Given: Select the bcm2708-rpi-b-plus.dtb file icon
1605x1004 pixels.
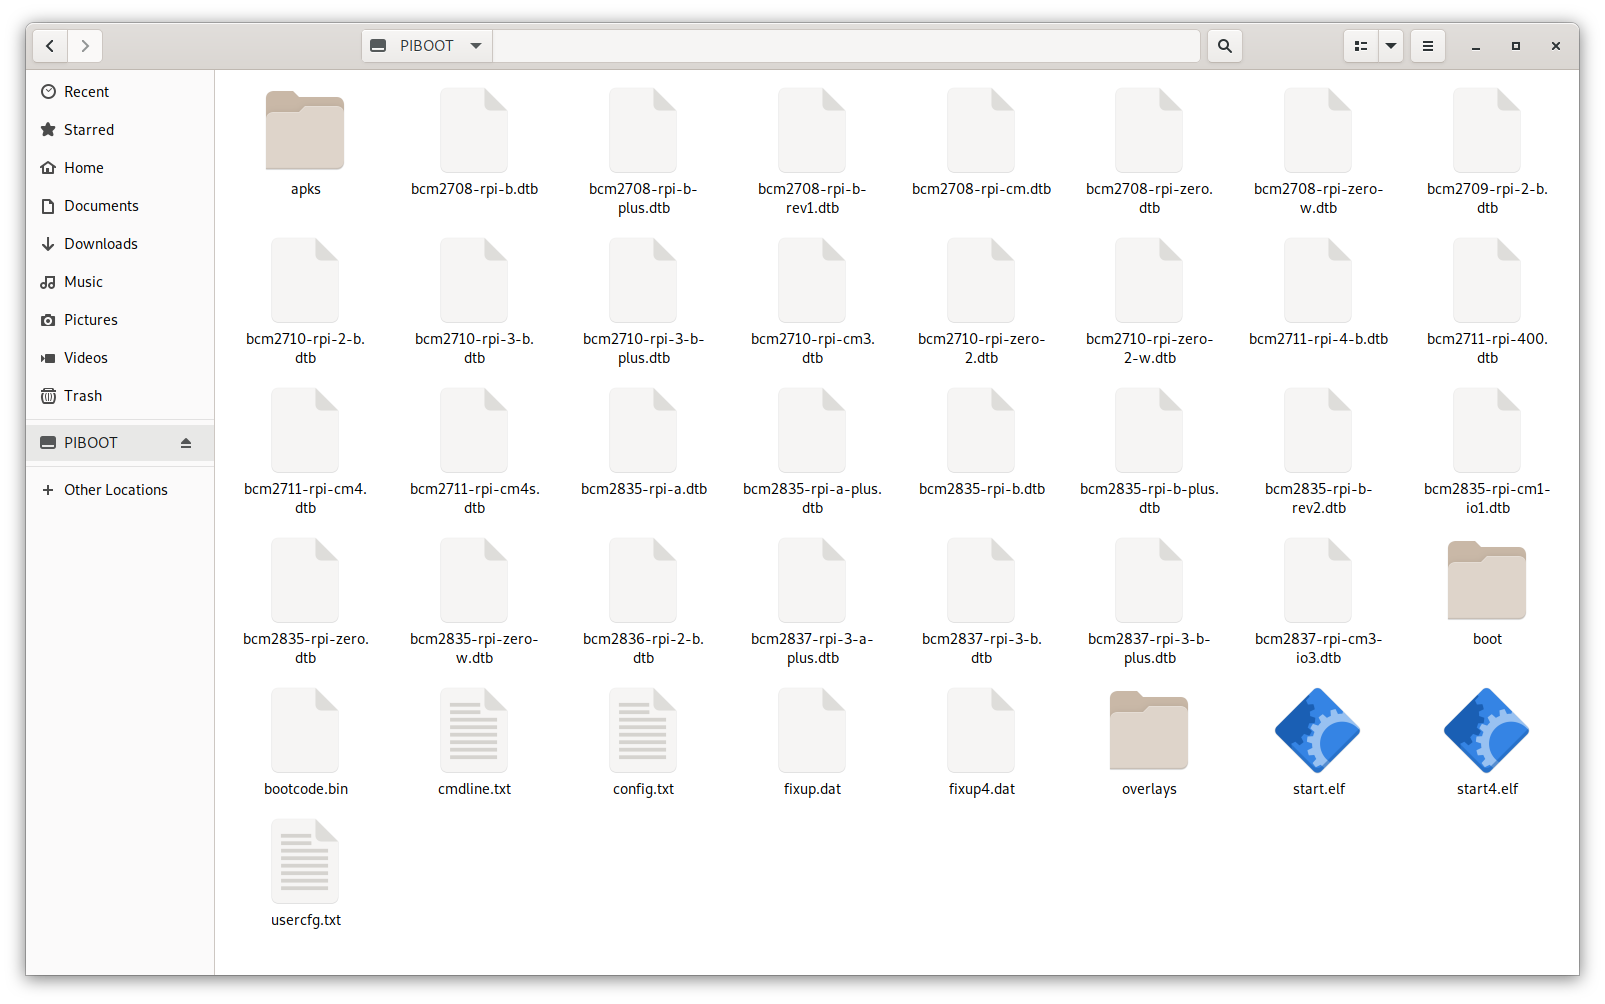Looking at the screenshot, I should point(643,130).
